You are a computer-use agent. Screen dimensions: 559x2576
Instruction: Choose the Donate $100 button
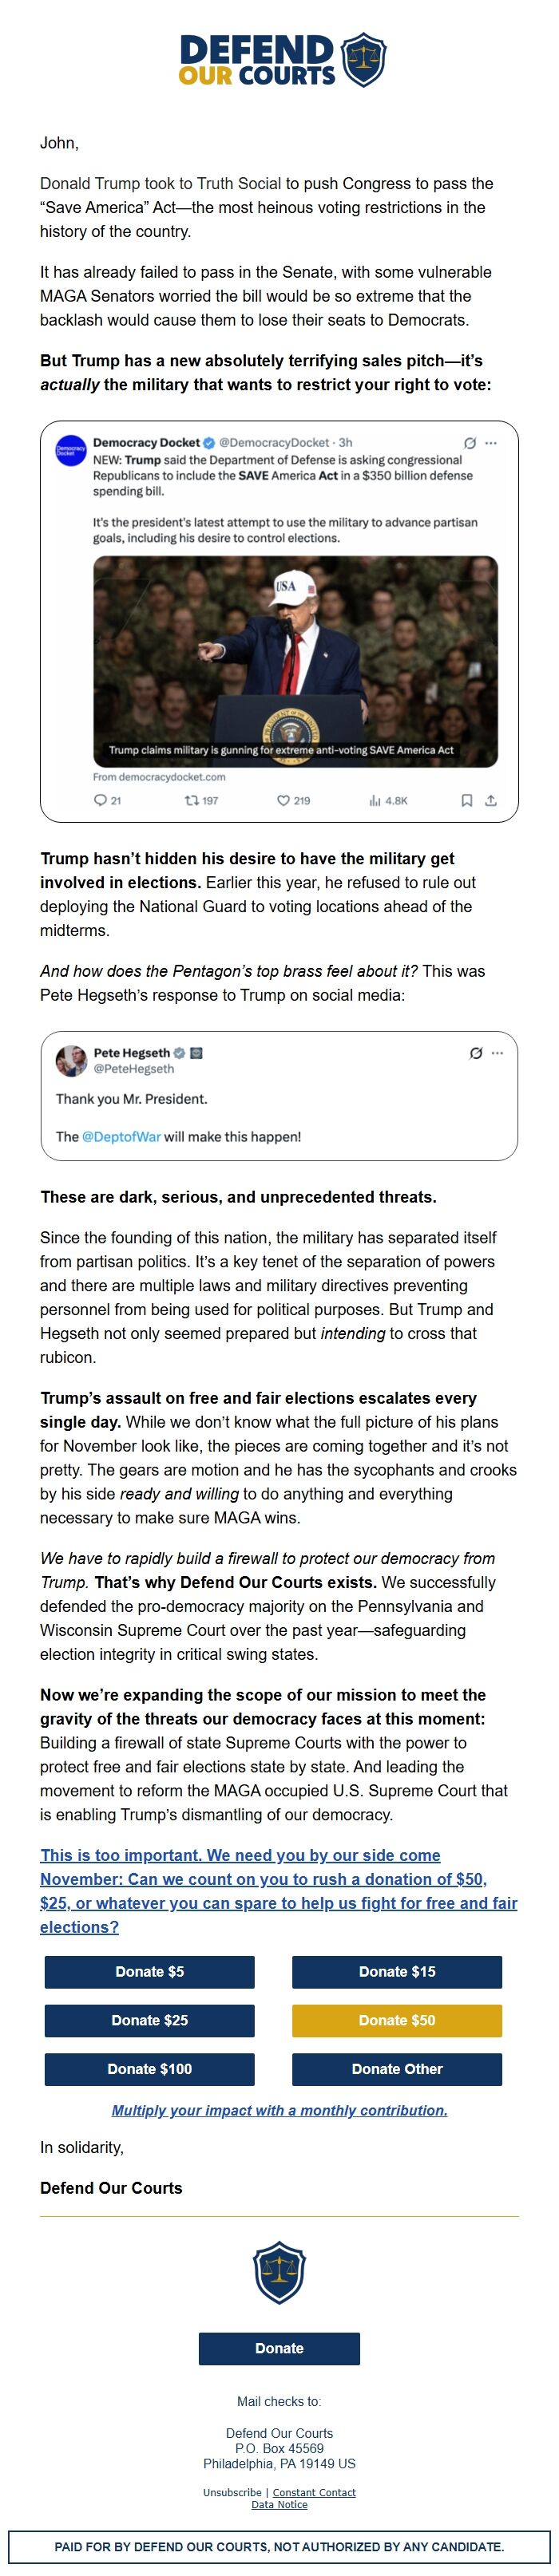coord(149,2069)
